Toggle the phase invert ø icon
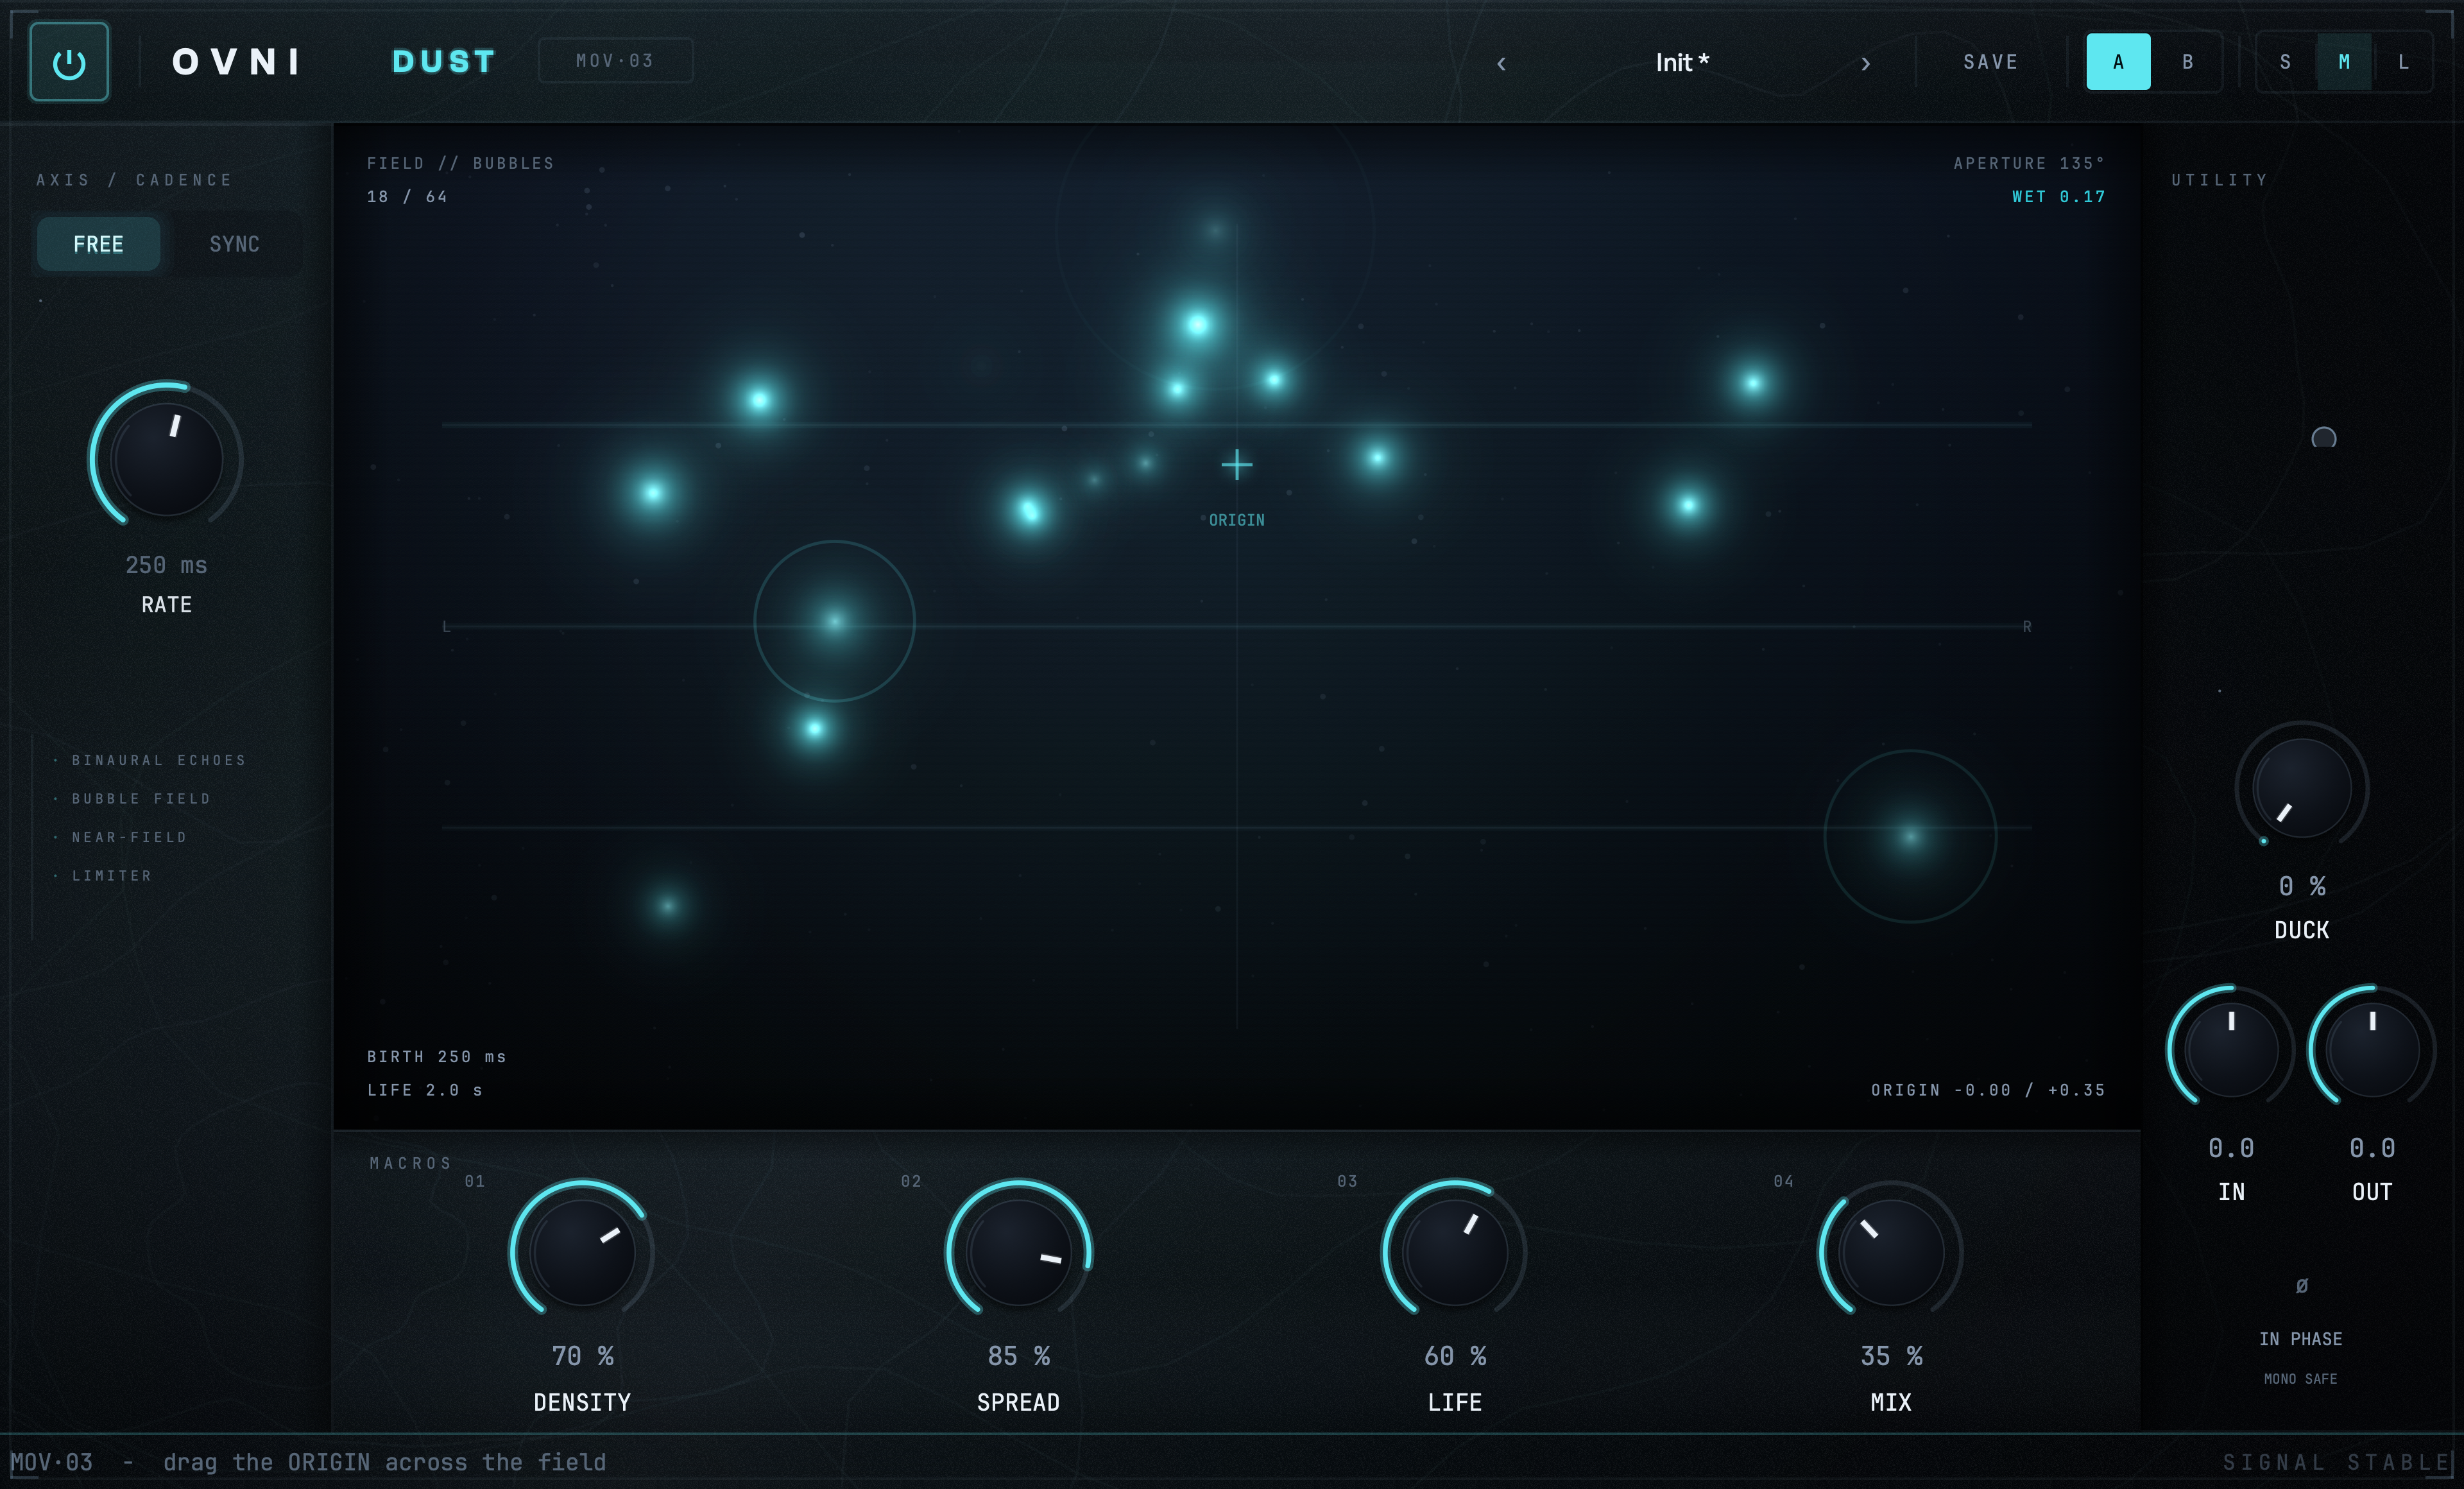Image resolution: width=2464 pixels, height=1489 pixels. (2301, 1286)
